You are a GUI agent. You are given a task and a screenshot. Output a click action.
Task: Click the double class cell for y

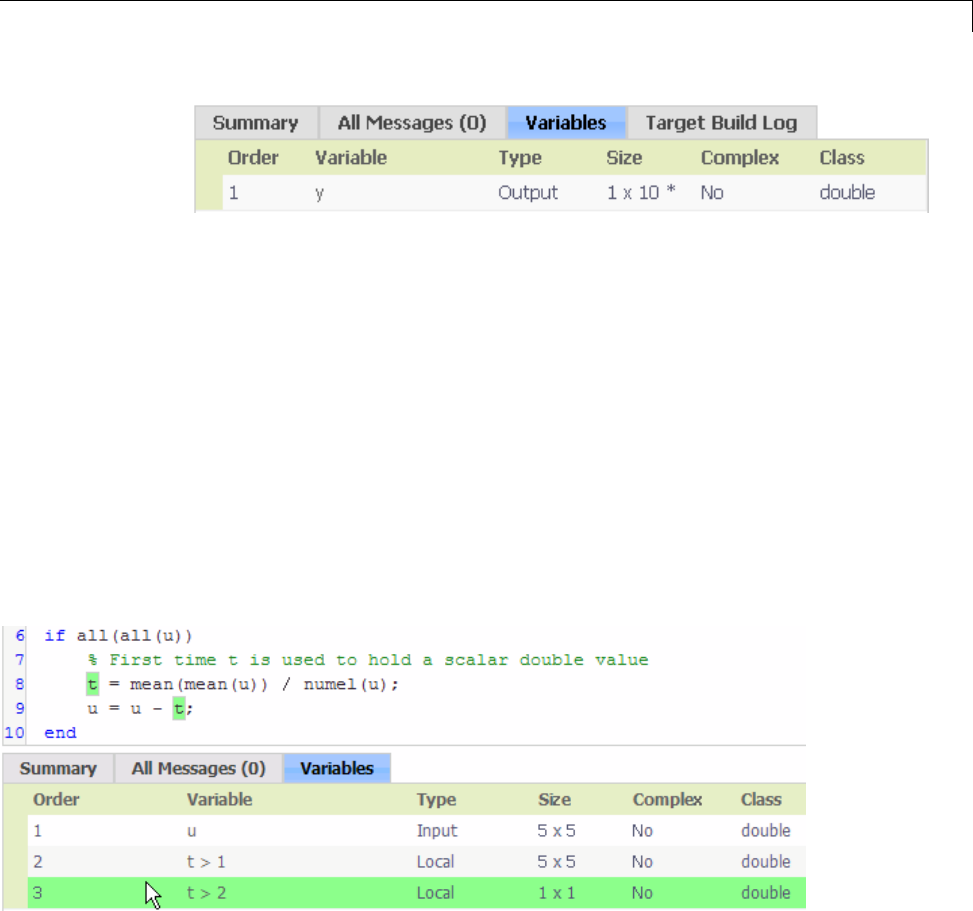point(847,193)
